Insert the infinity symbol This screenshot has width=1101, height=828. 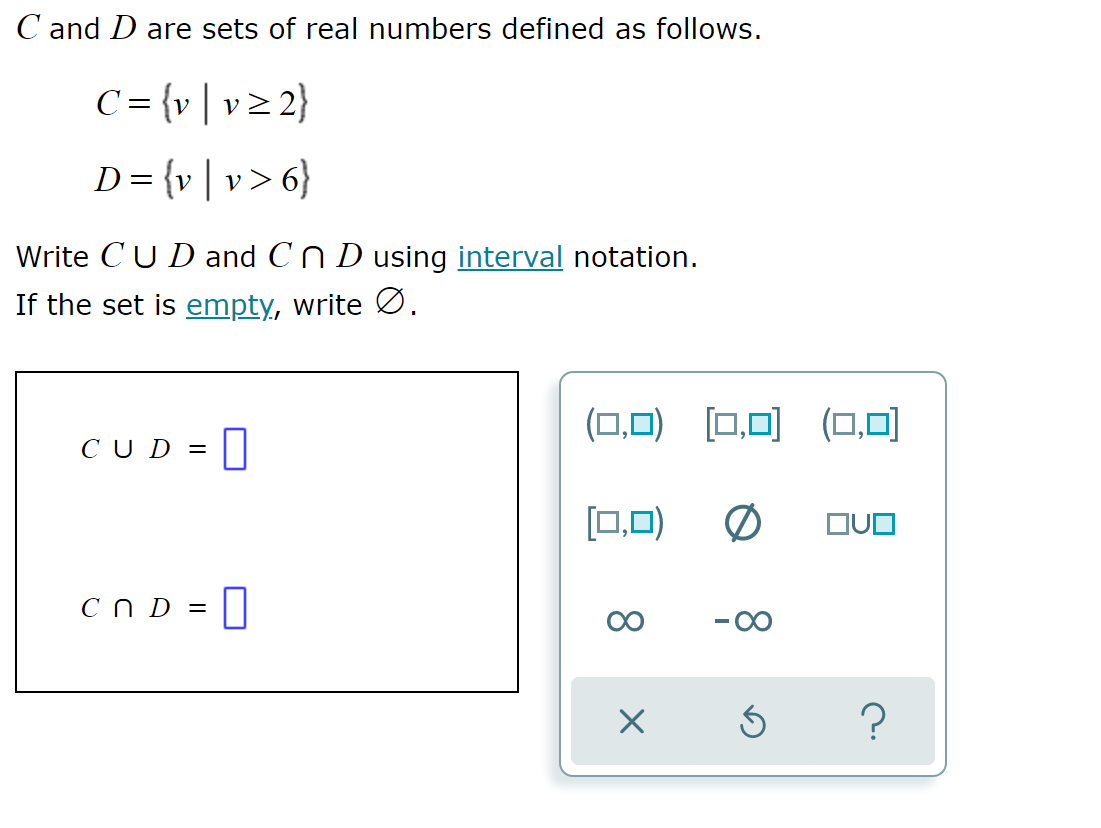(x=623, y=620)
